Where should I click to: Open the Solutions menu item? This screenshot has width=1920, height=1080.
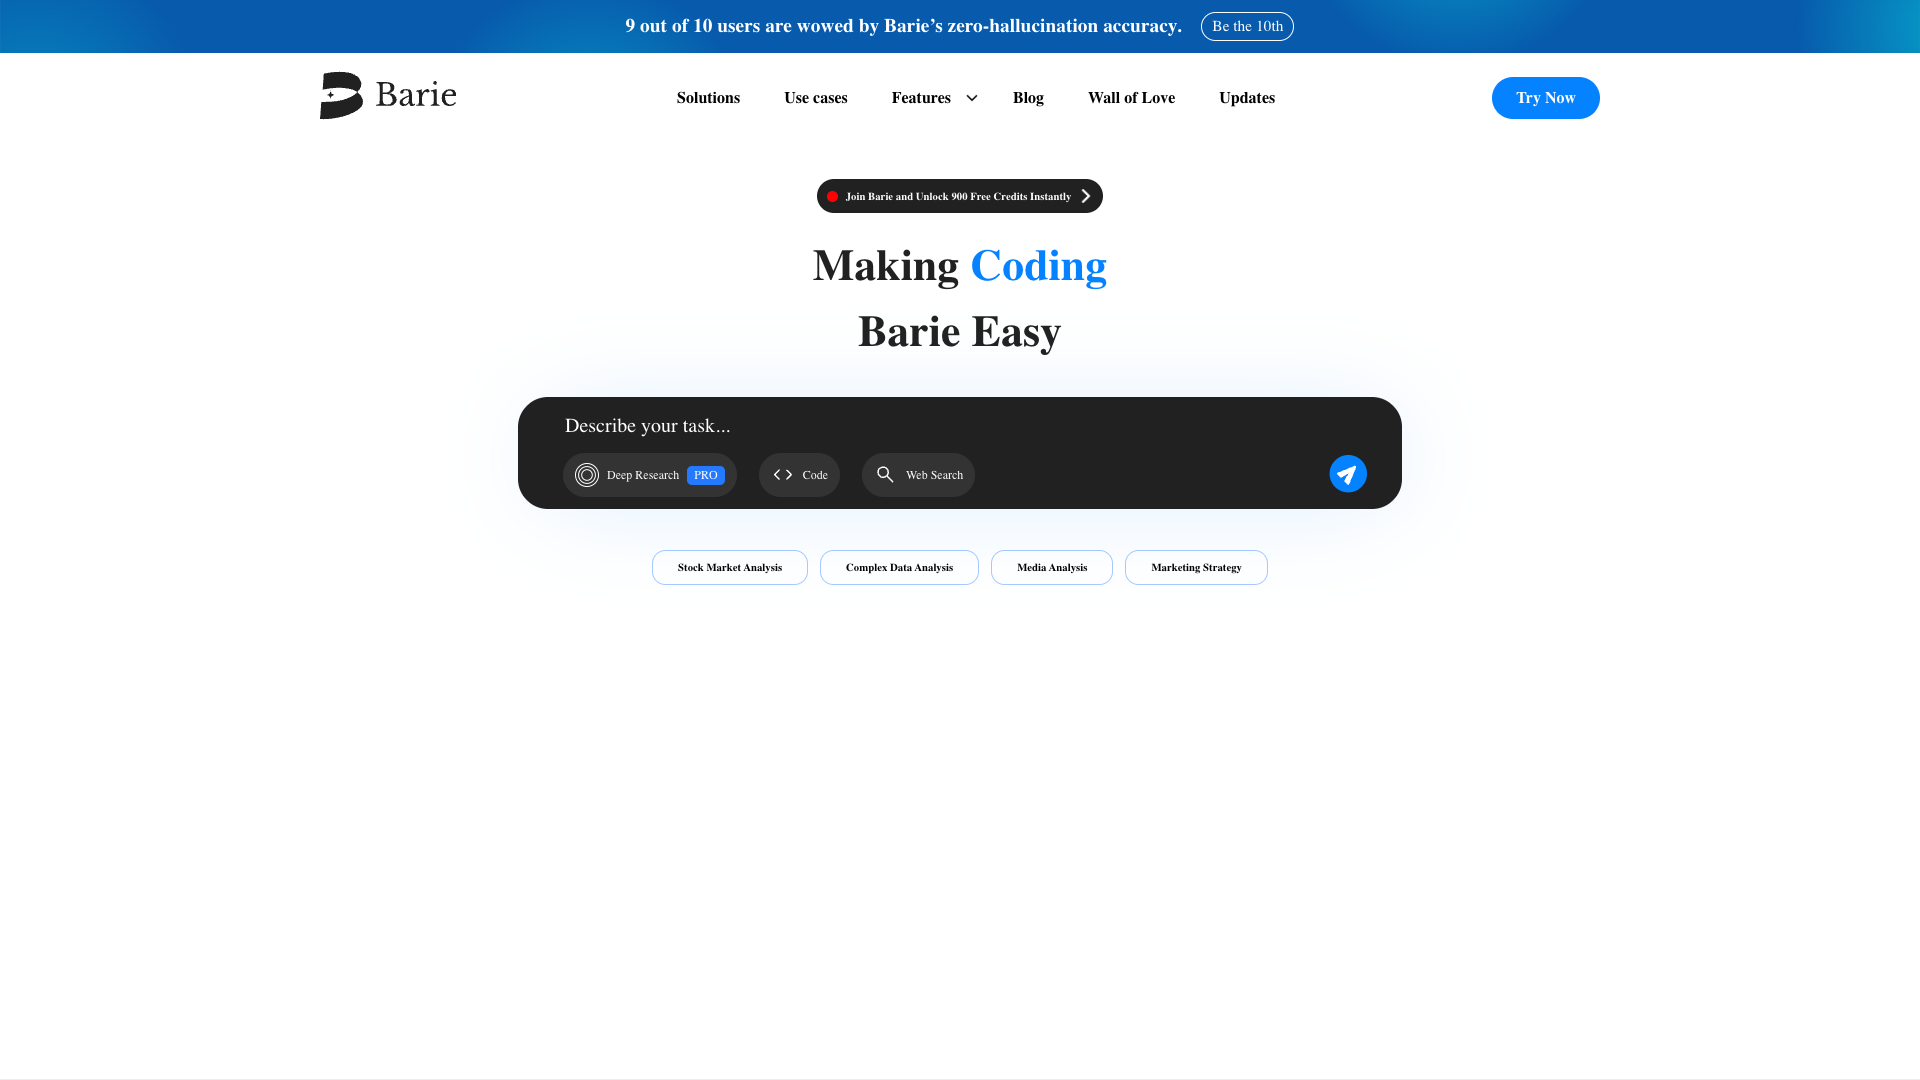pyautogui.click(x=708, y=98)
